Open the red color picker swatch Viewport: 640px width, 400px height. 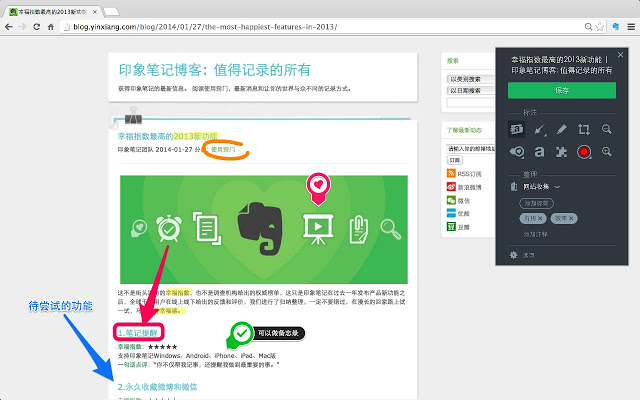click(584, 152)
